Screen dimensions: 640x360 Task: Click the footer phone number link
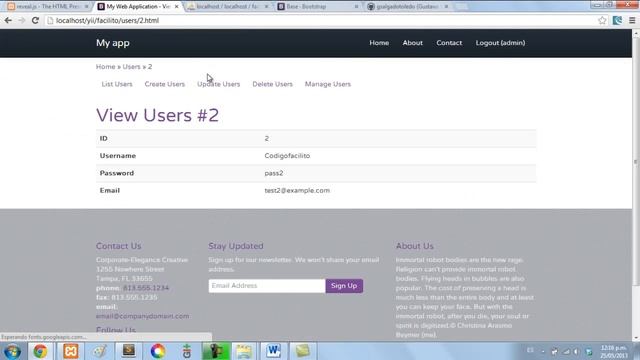(146, 288)
